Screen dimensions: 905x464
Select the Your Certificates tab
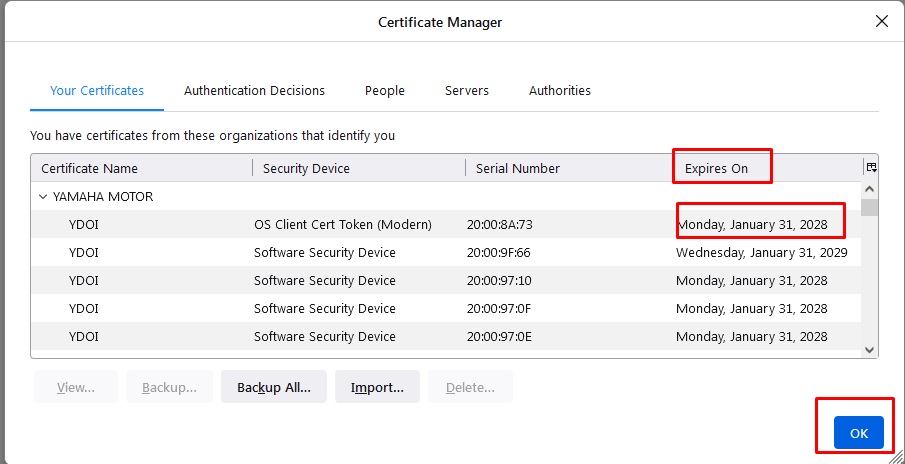pos(97,91)
